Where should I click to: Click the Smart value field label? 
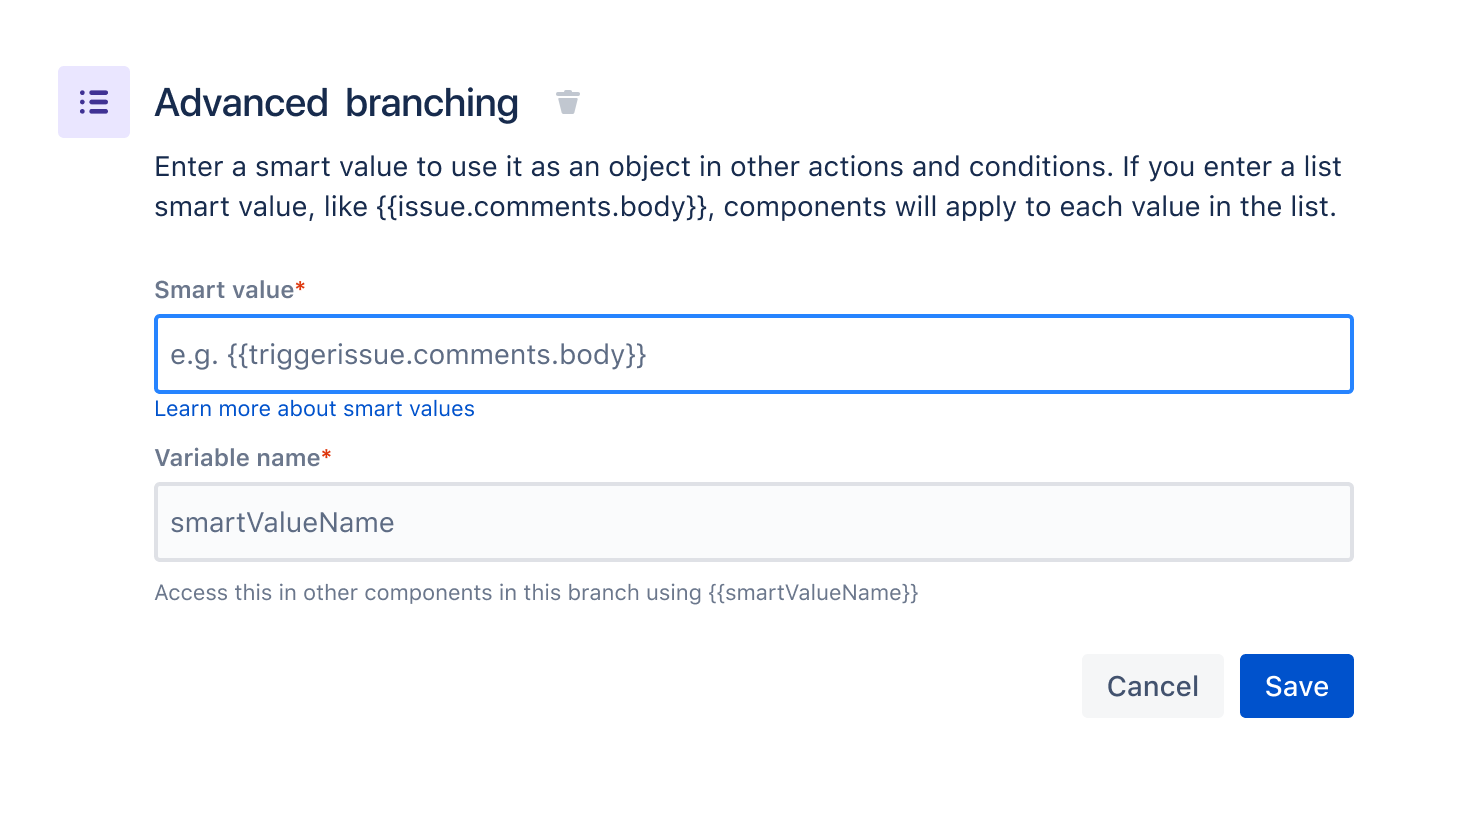[x=224, y=290]
